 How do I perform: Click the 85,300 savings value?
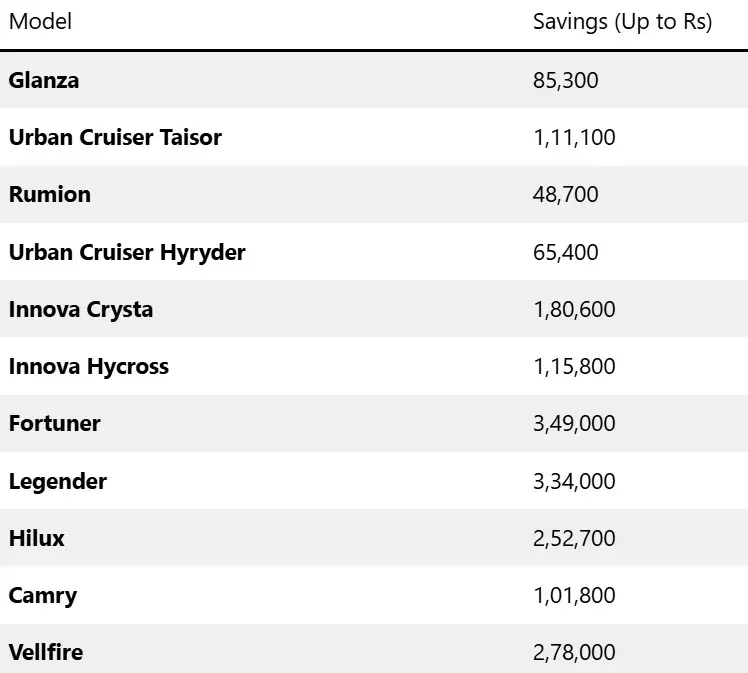566,81
